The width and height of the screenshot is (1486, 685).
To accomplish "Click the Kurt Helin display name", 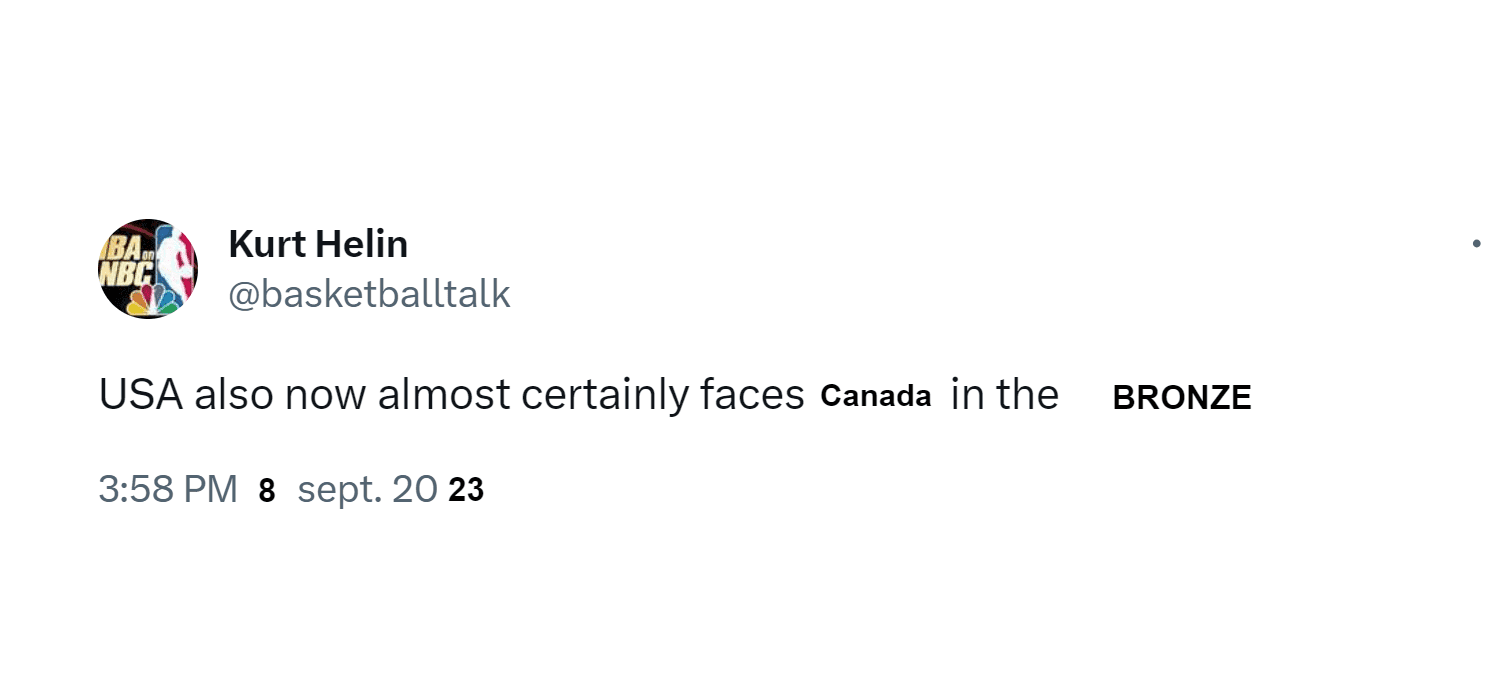I will click(318, 244).
